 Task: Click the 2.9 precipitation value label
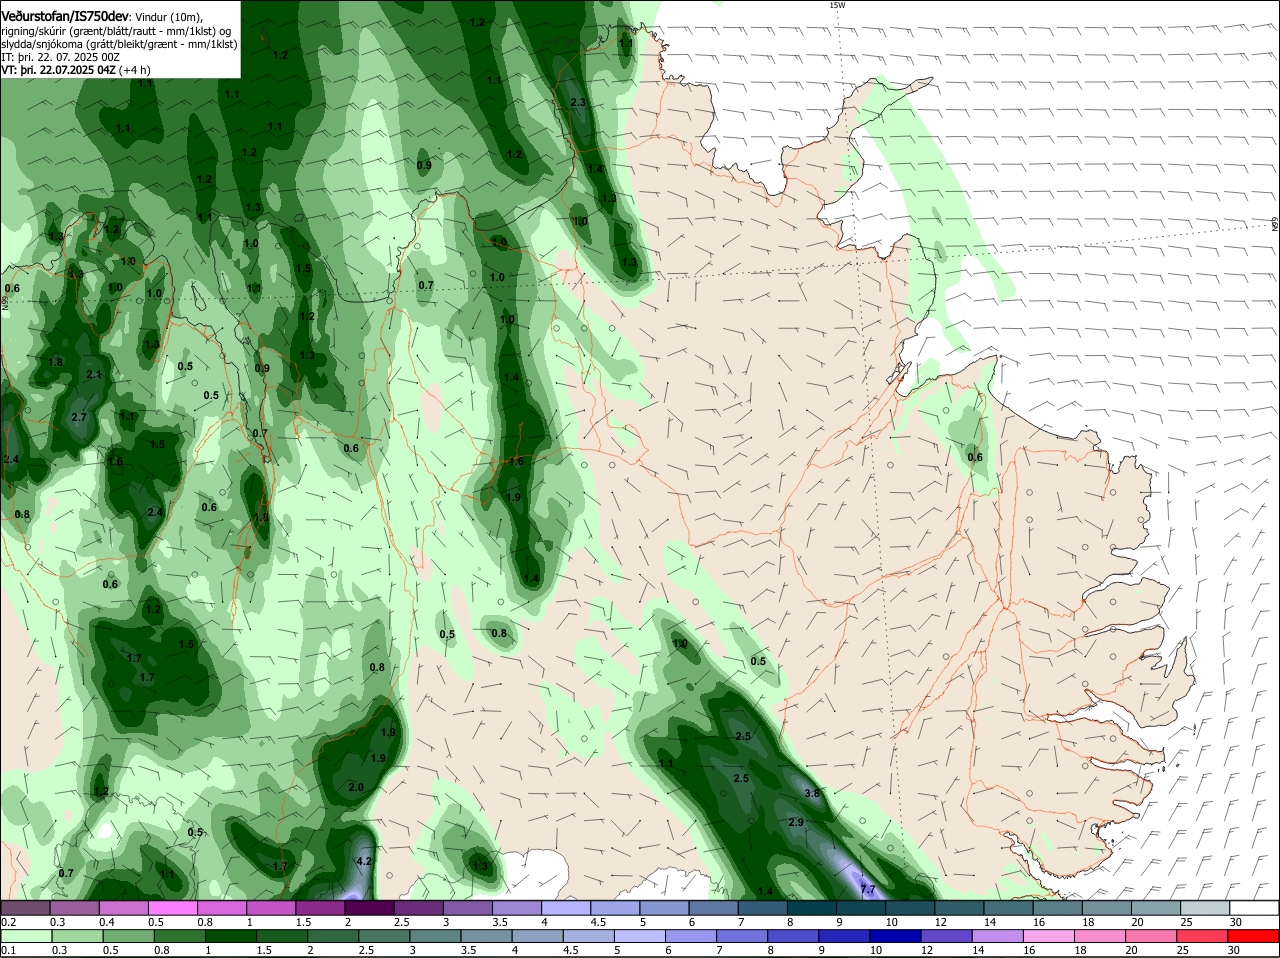pos(796,822)
